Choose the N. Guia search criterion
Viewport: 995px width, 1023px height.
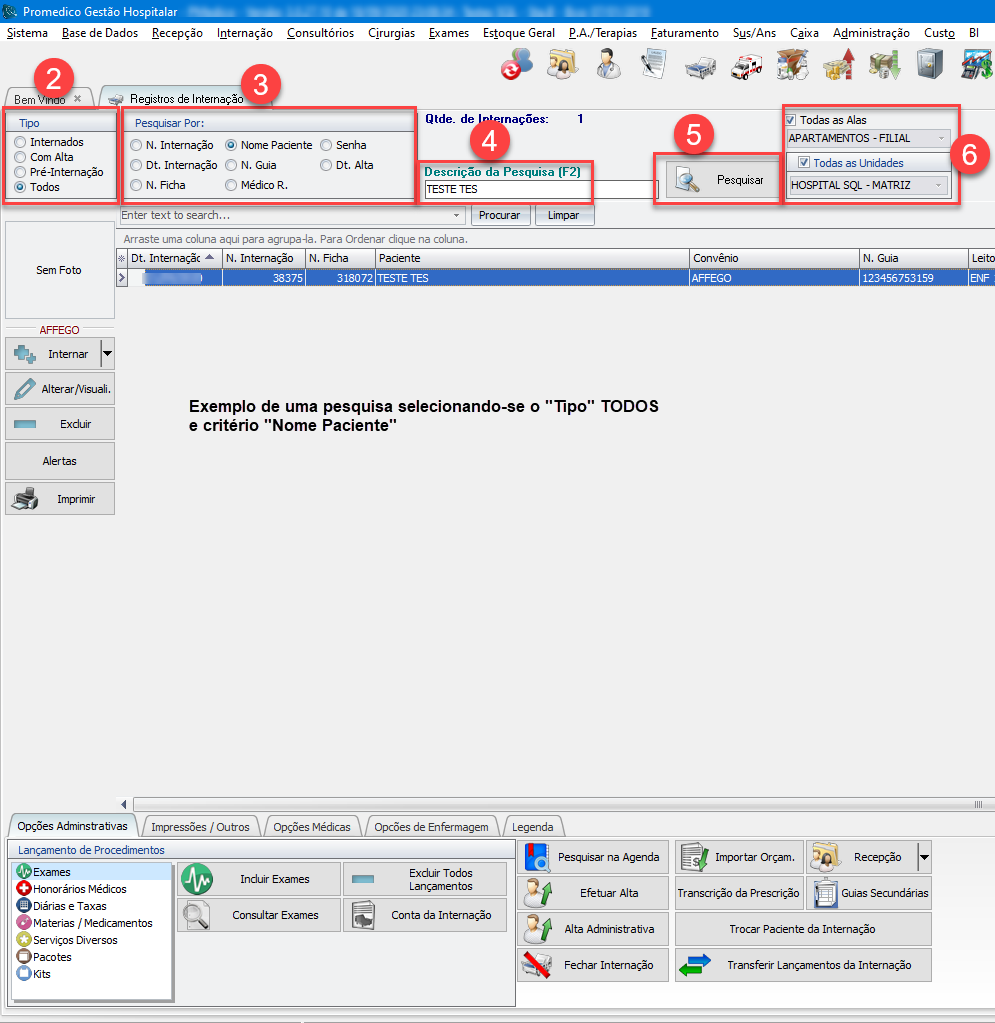coord(232,165)
